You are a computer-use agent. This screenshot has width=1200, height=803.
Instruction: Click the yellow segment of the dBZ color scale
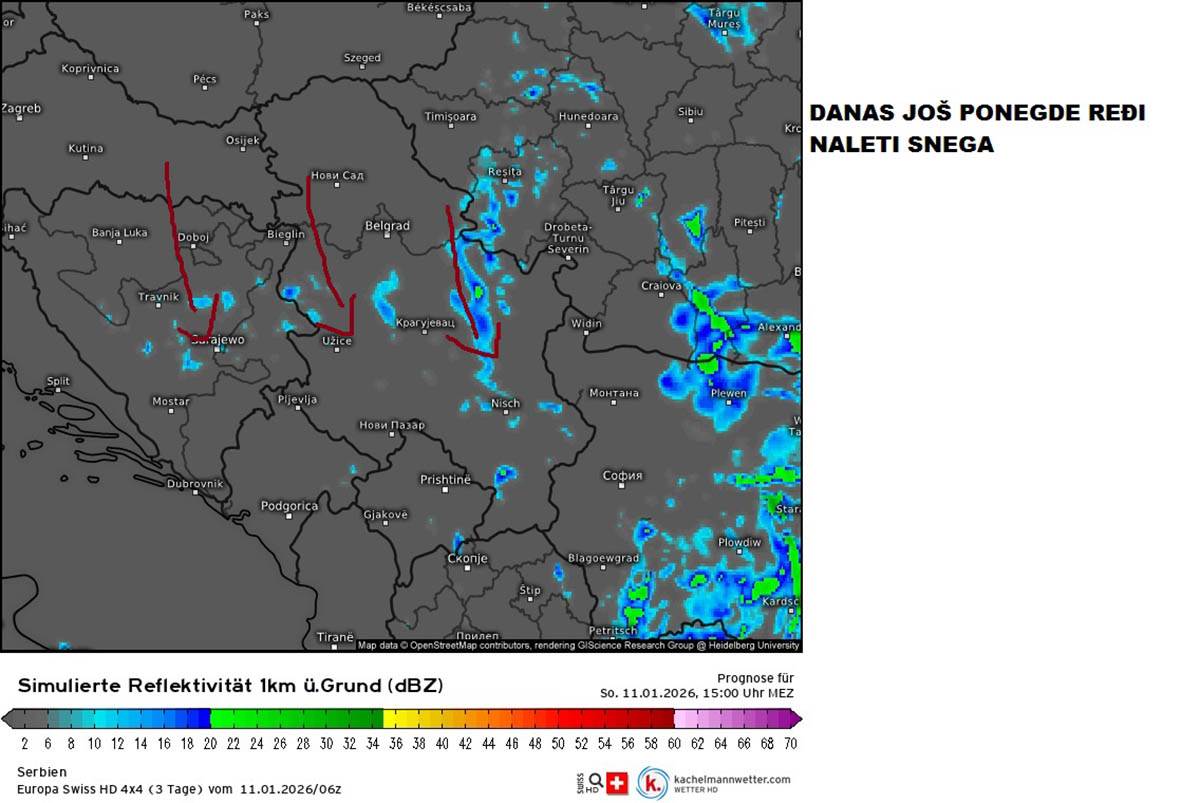[x=420, y=718]
